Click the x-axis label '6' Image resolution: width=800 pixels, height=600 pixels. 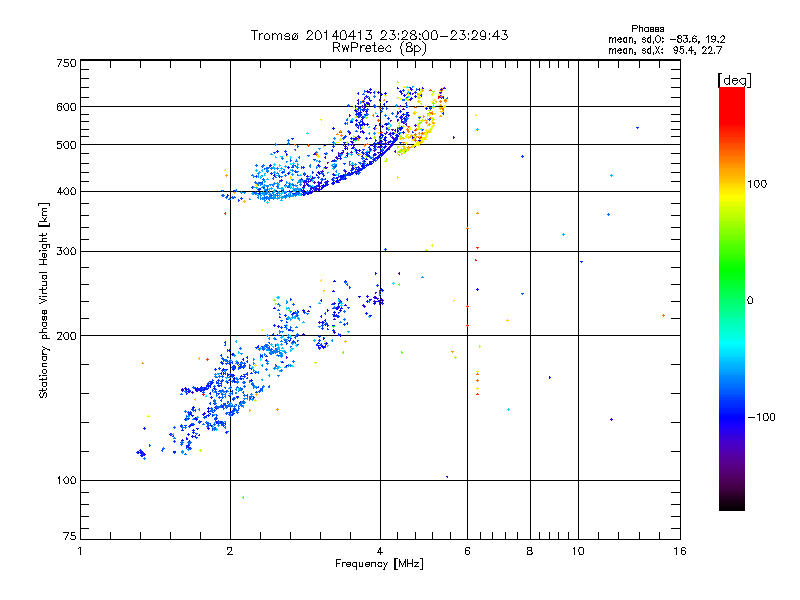point(467,551)
